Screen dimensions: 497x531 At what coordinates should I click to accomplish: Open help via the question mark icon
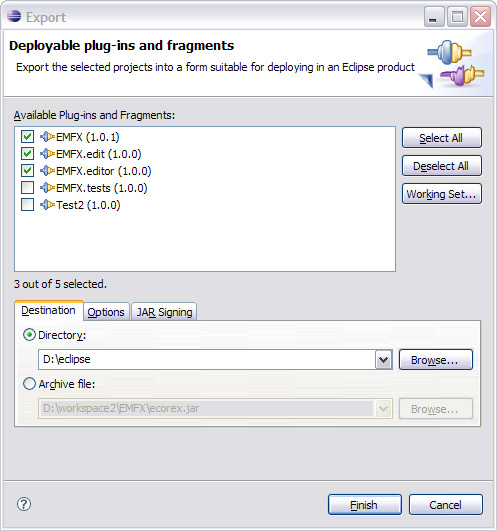click(x=24, y=504)
